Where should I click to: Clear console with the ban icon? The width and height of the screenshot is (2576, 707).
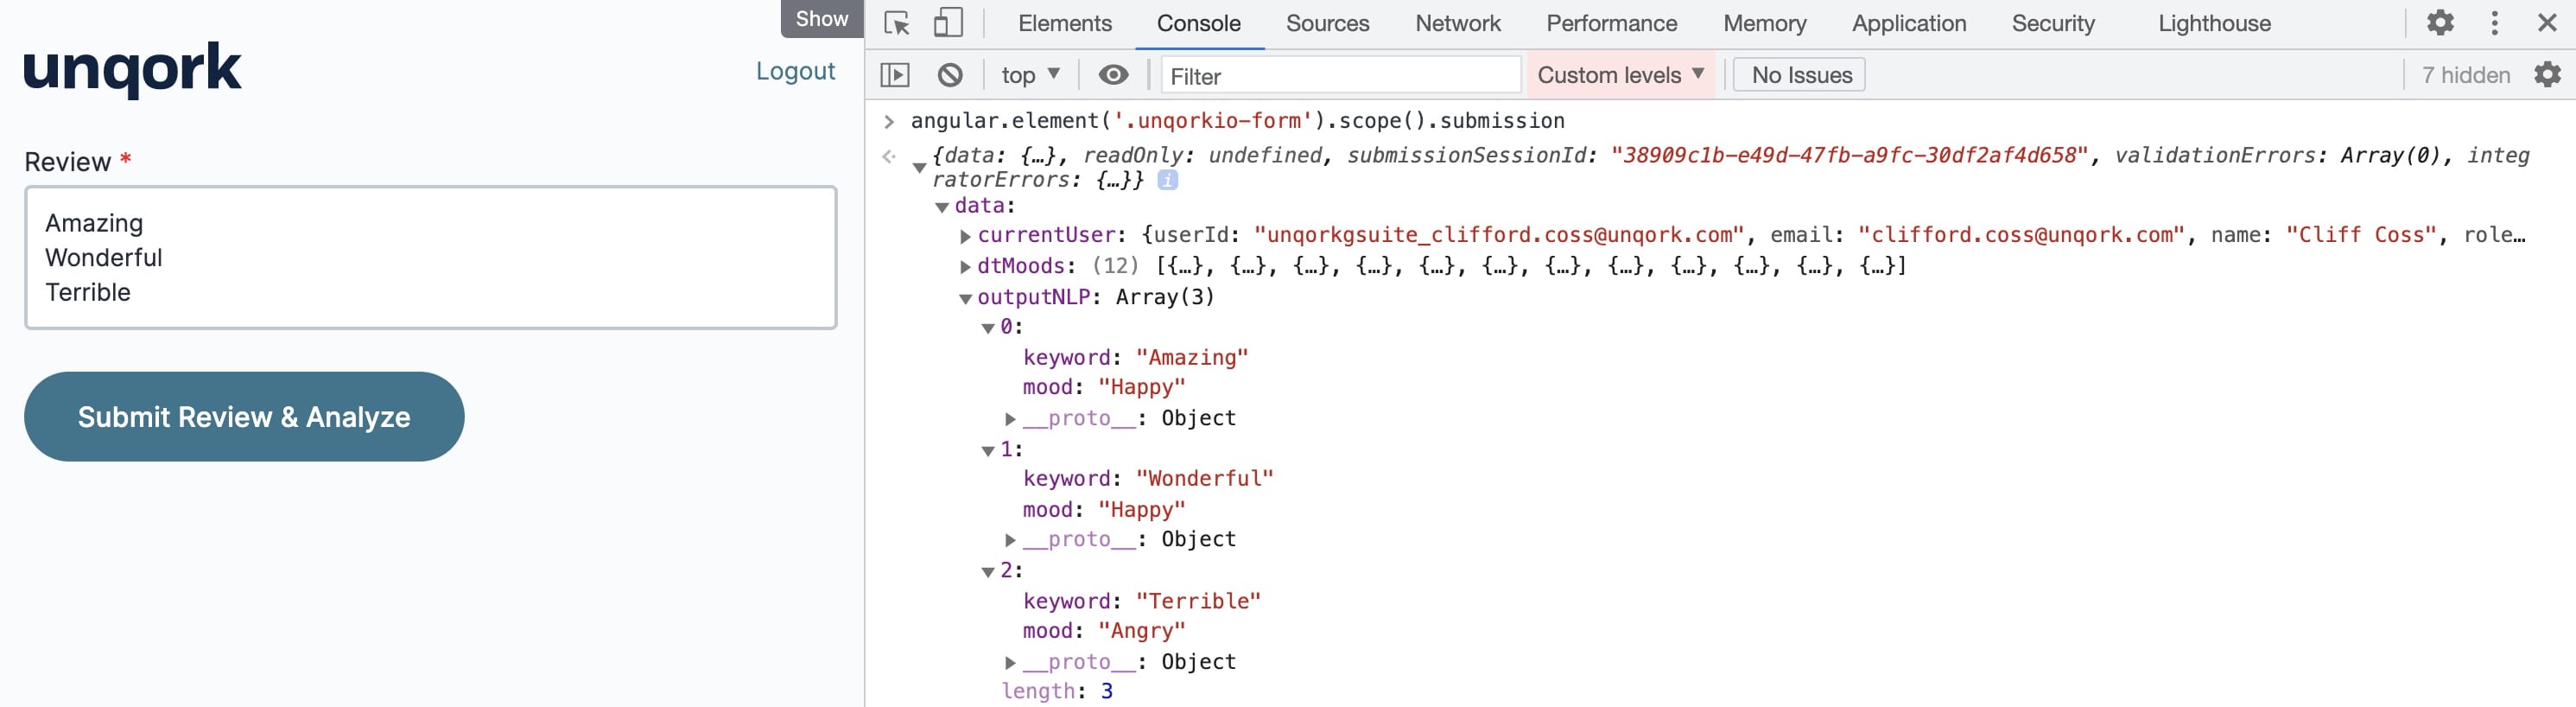[950, 75]
